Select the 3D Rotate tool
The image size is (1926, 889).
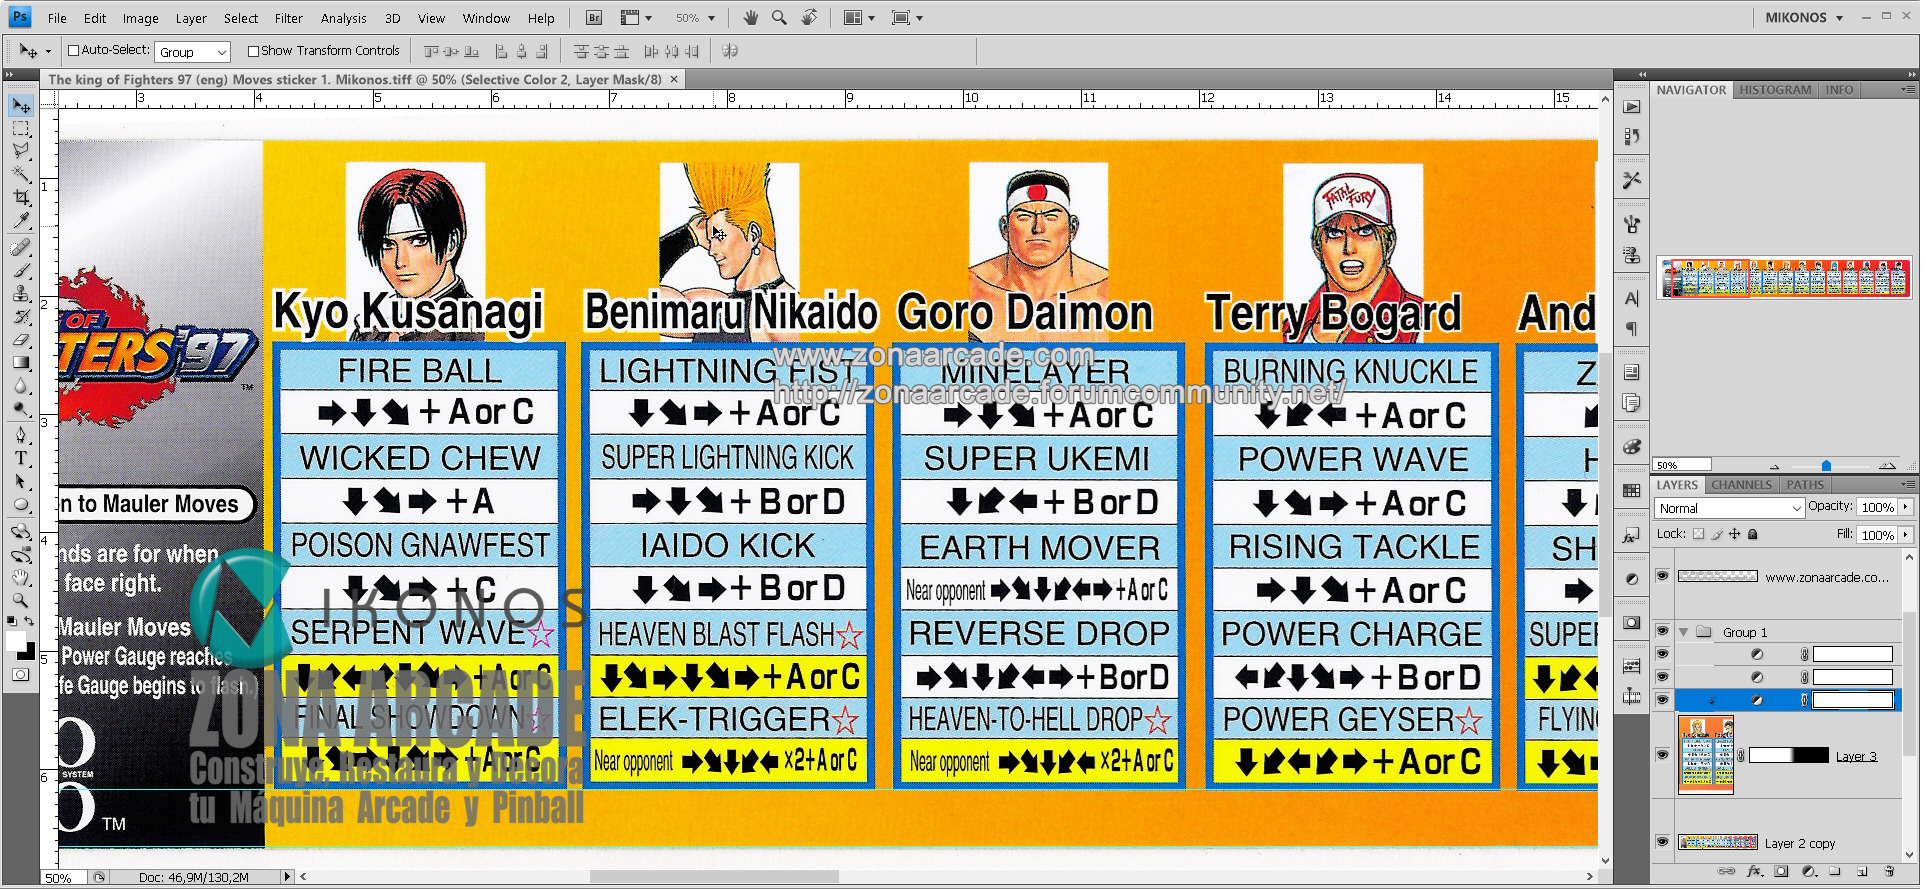(21, 531)
